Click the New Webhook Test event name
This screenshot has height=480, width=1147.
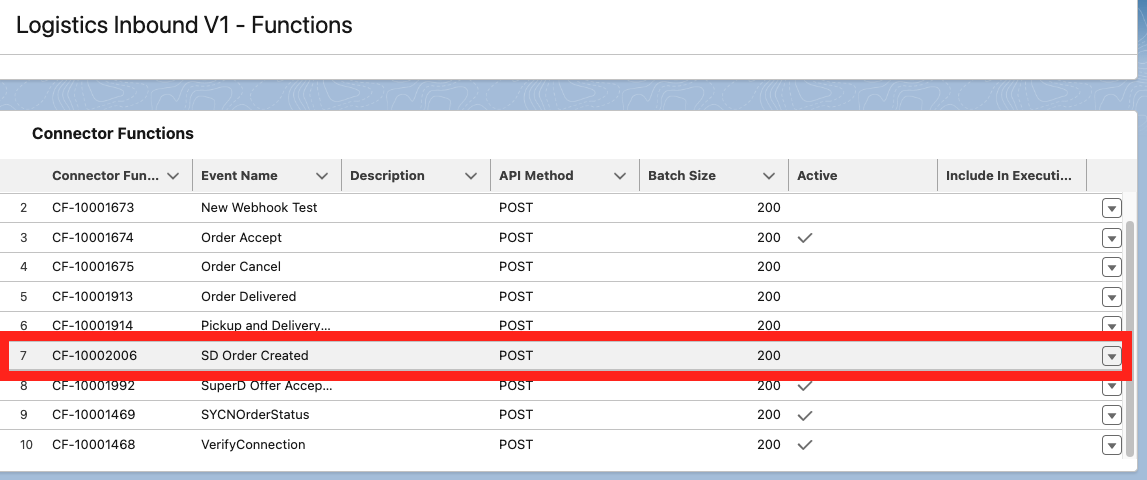pyautogui.click(x=259, y=208)
